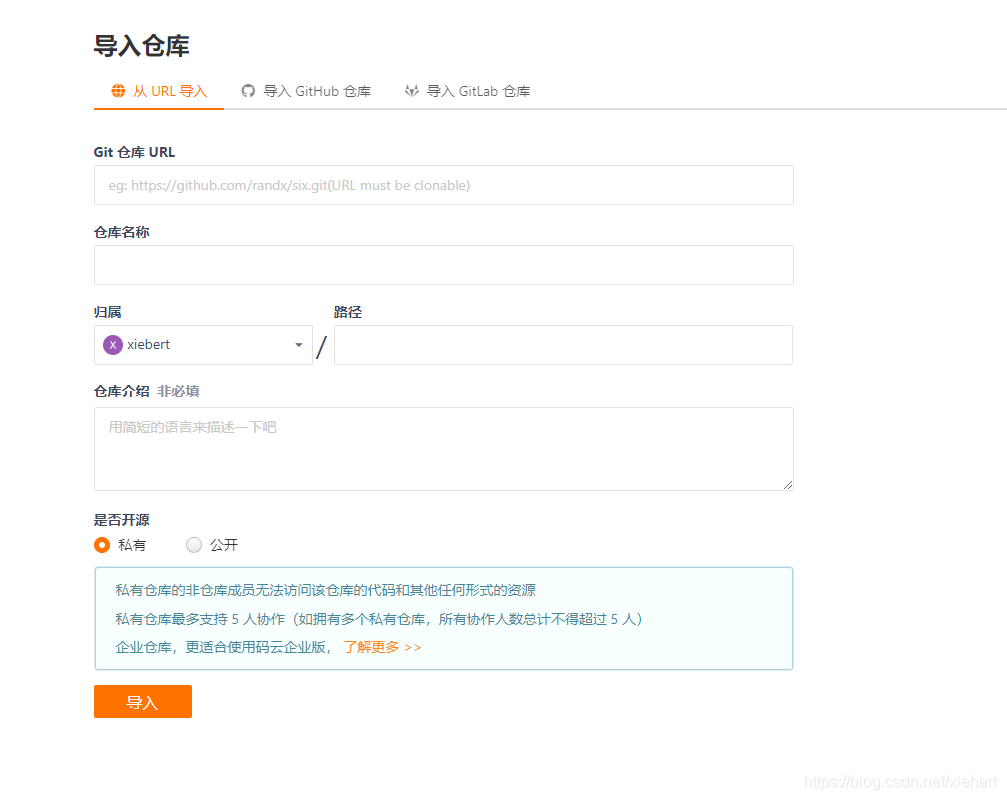Open the 从 URL 导入 tab

159,91
